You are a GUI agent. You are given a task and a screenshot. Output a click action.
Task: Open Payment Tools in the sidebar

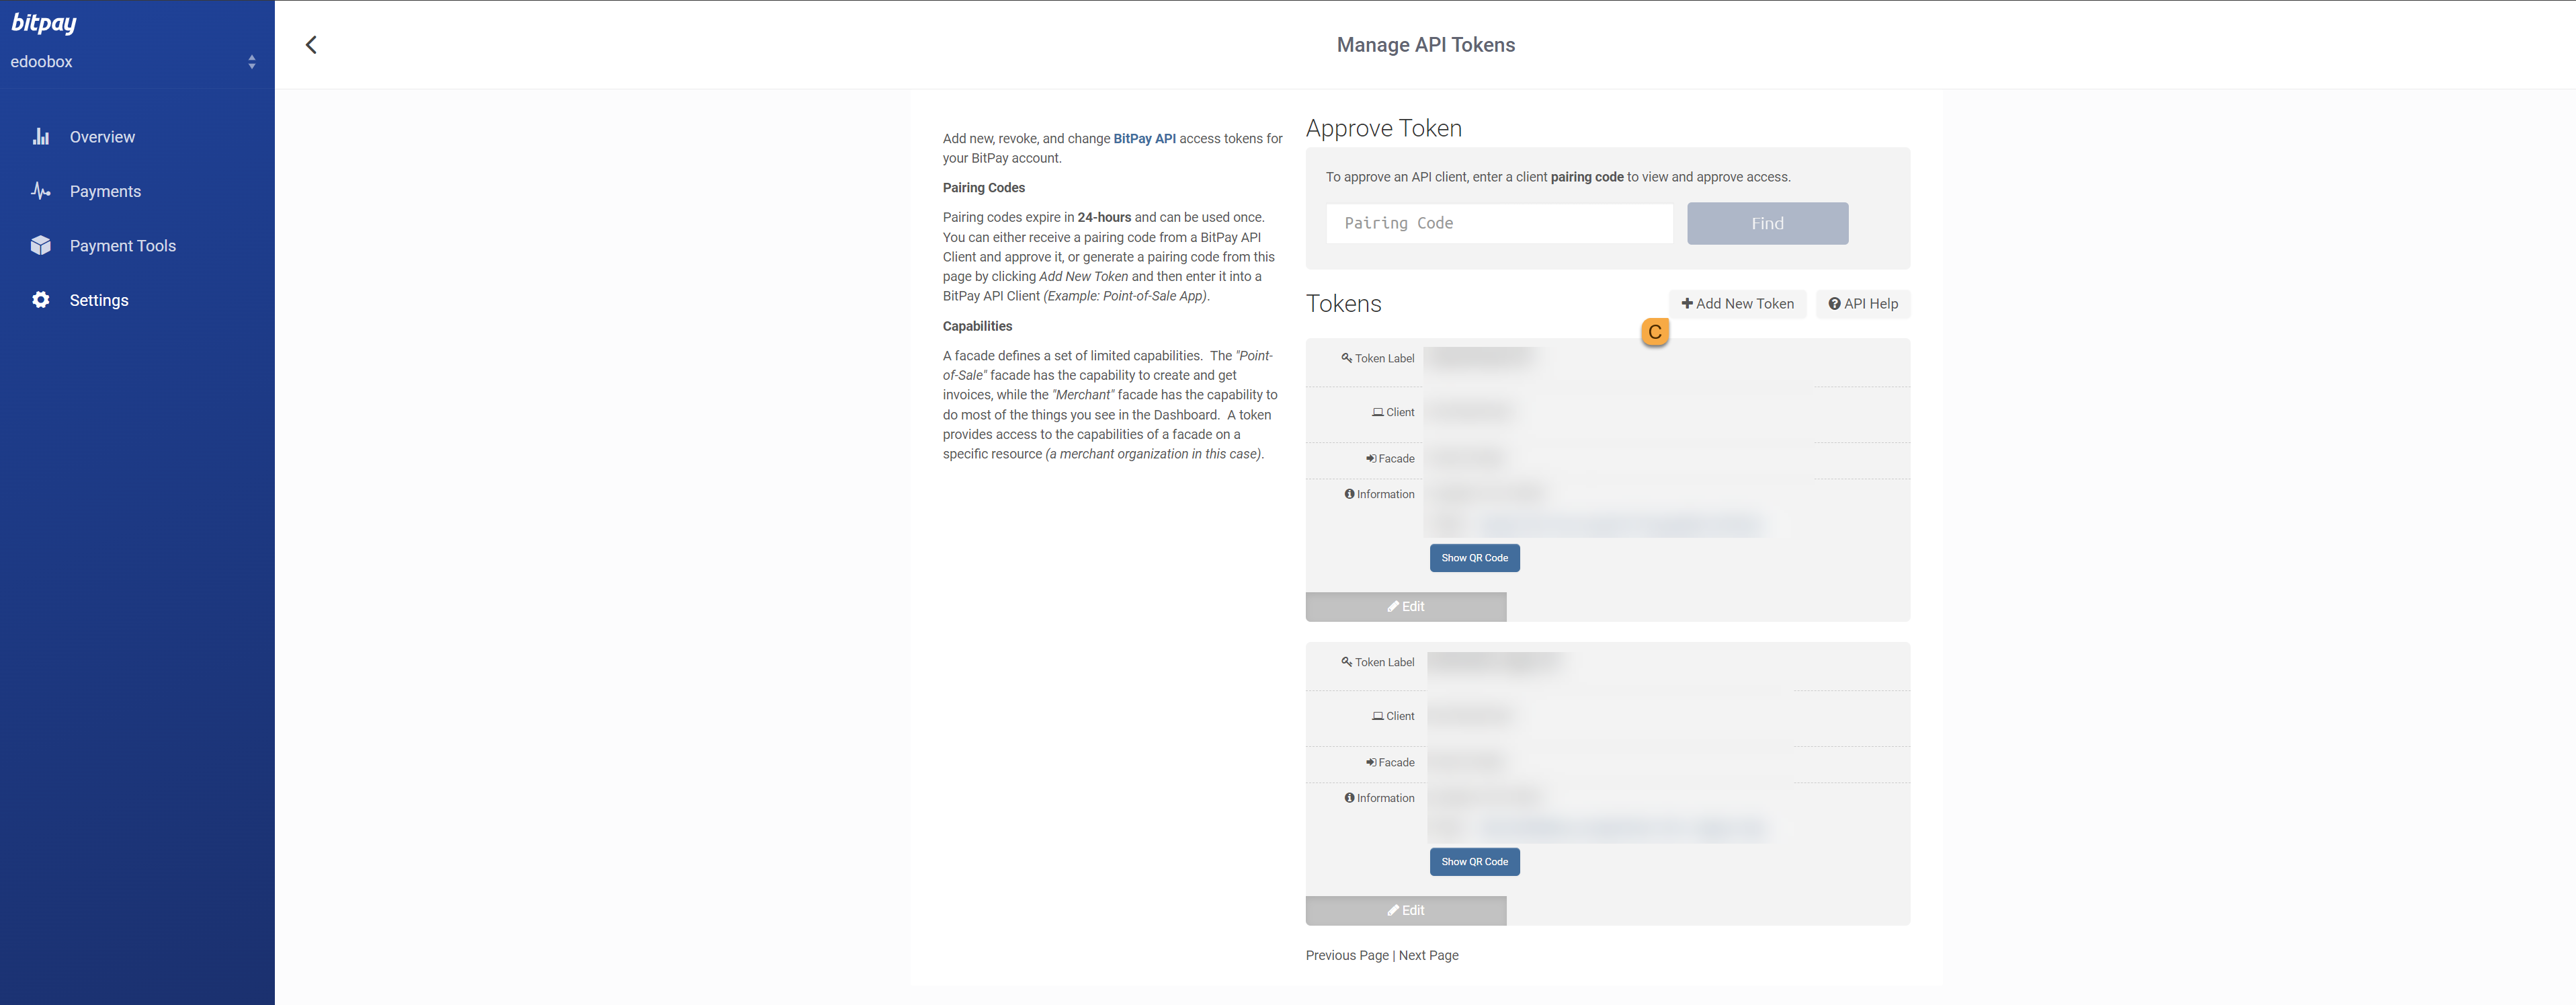coord(122,246)
